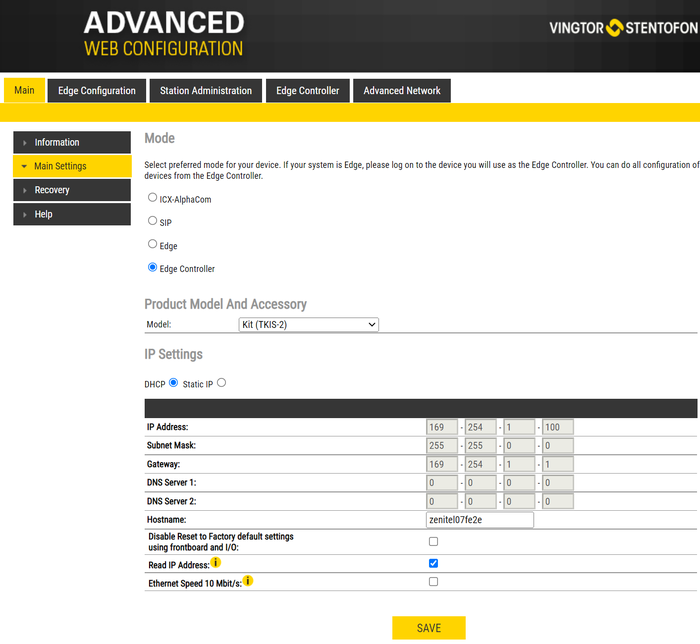Open the Help sidebar section
Image resolution: width=700 pixels, height=644 pixels.
coord(25,215)
